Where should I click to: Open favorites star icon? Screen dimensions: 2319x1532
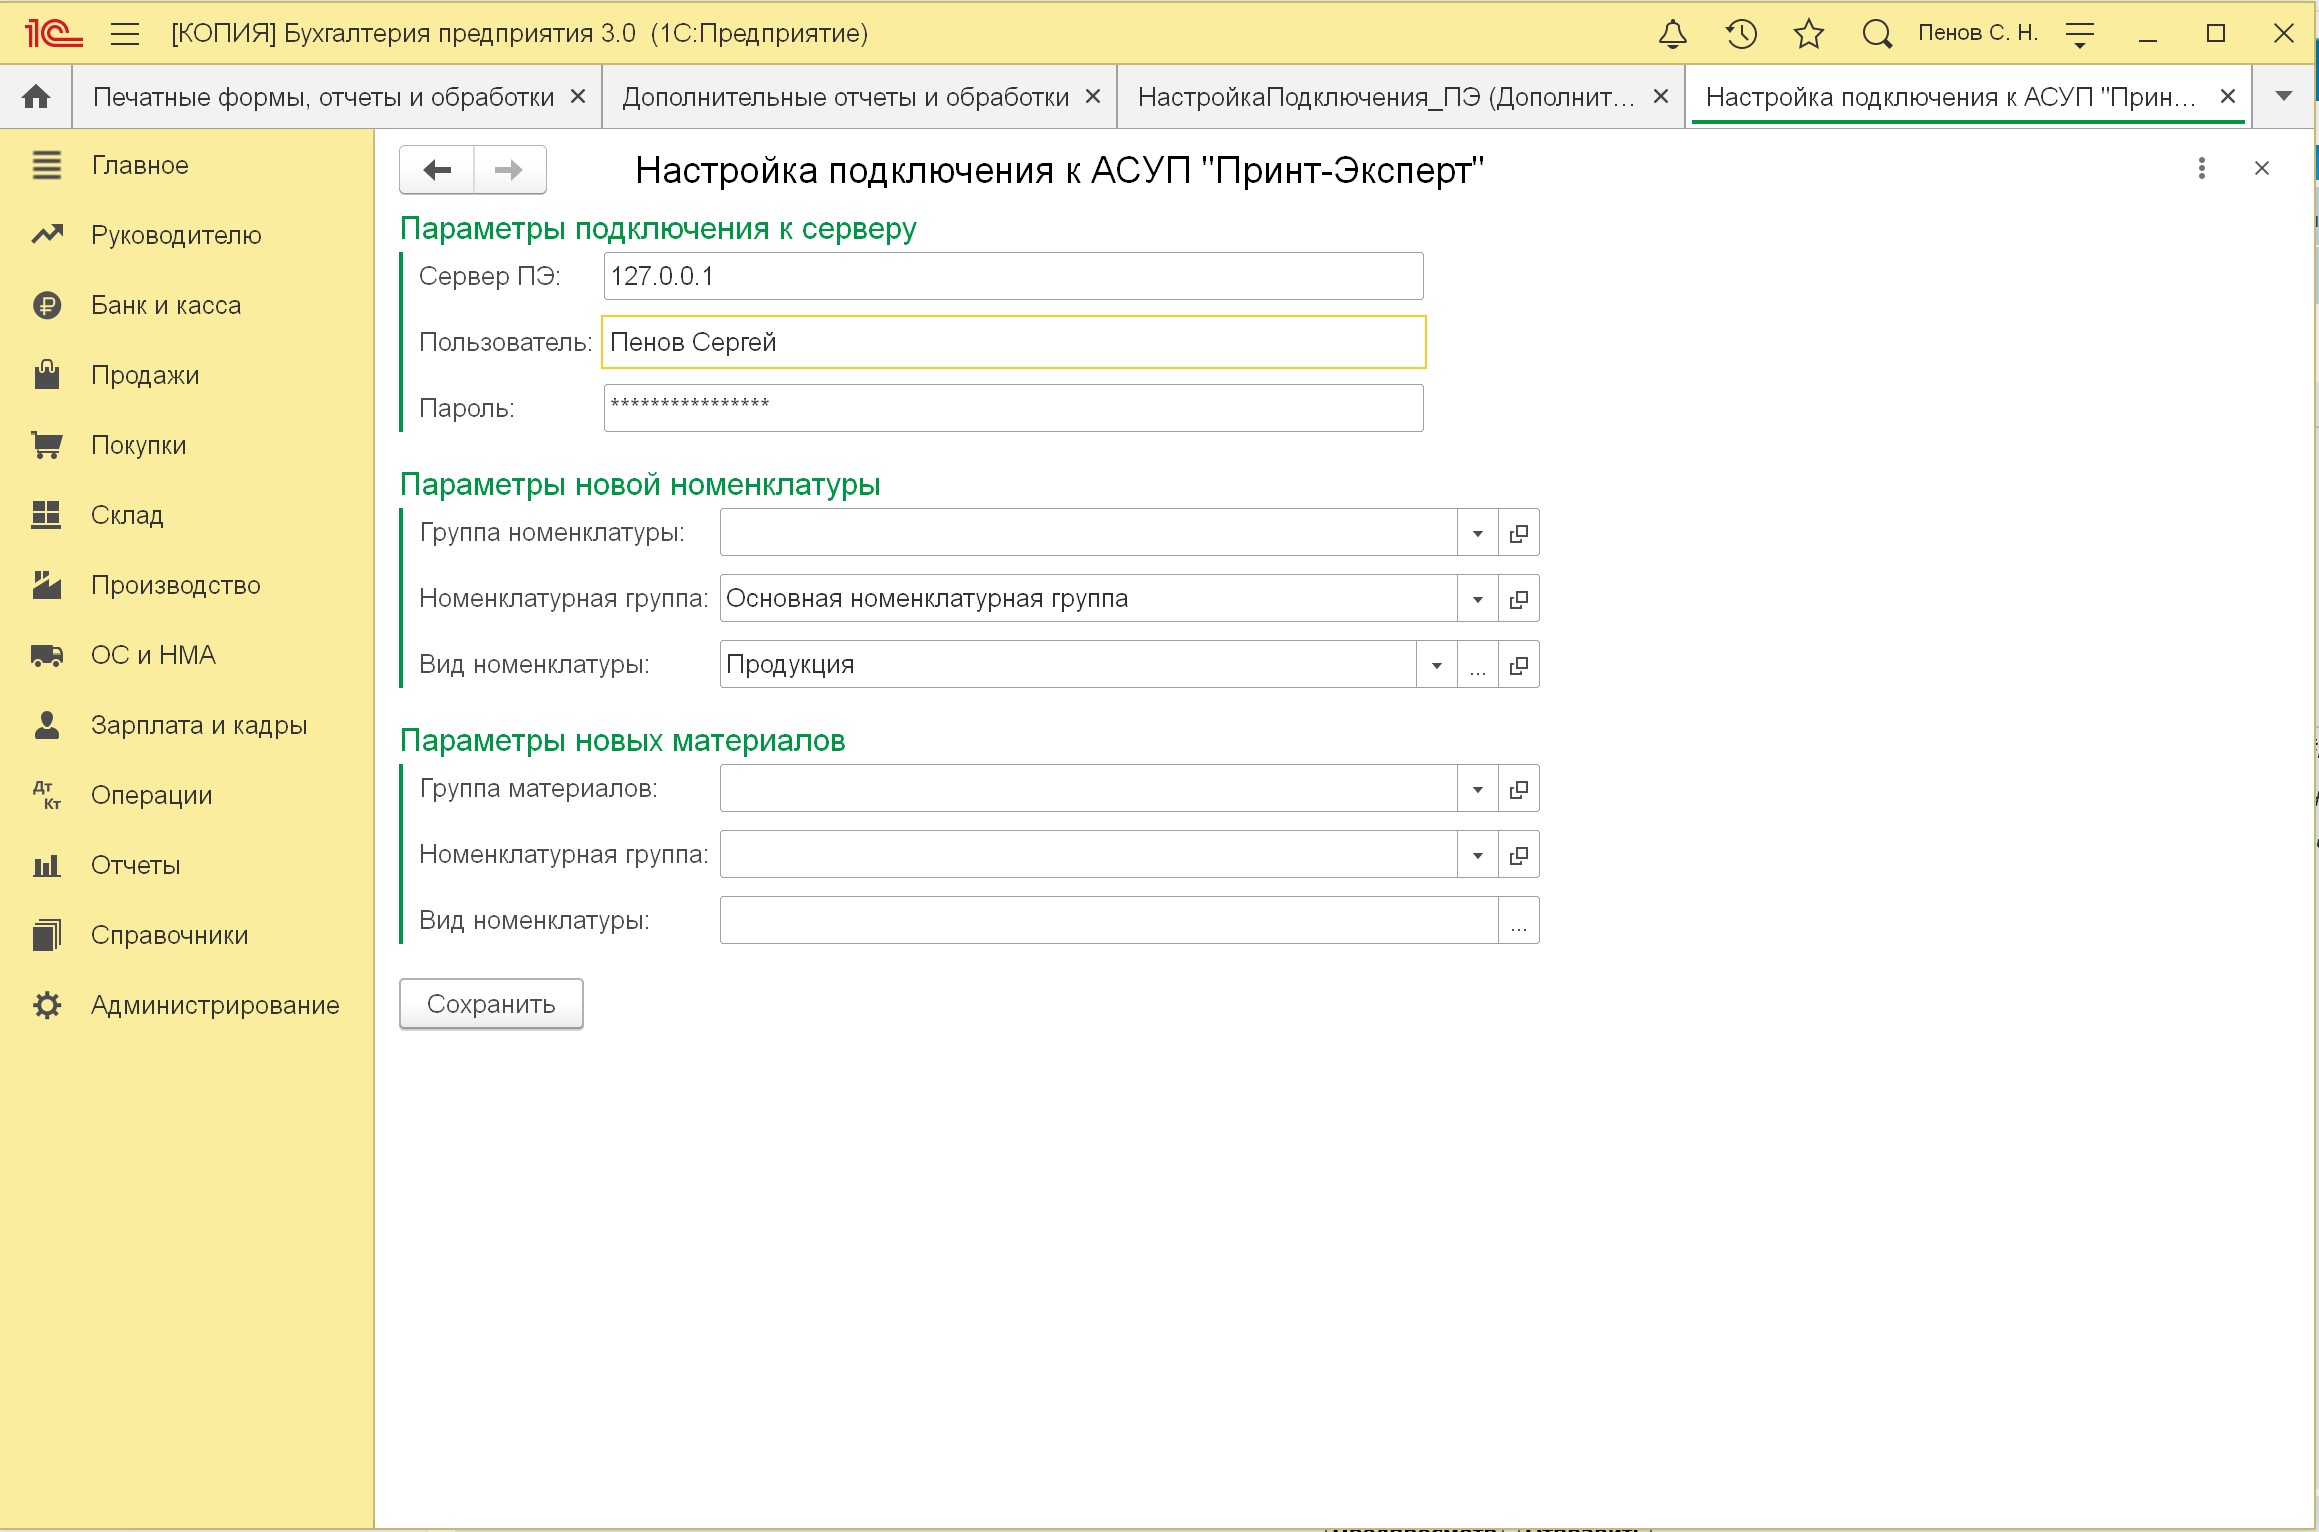[x=1809, y=34]
